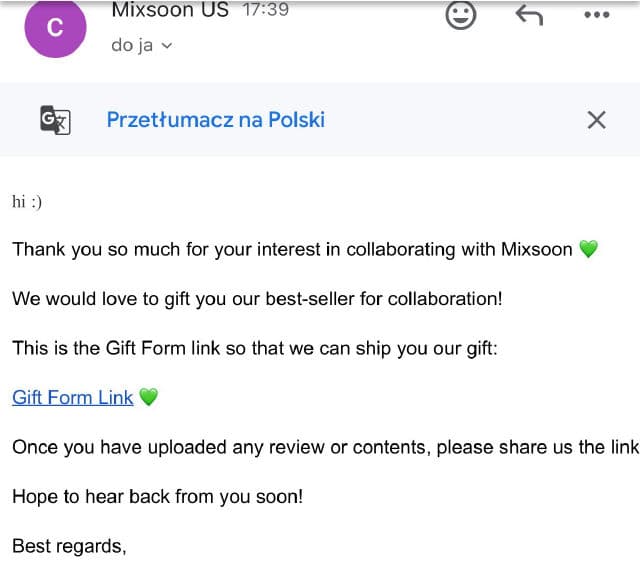Click the Google Translate icon
This screenshot has width=640, height=581.
[55, 120]
